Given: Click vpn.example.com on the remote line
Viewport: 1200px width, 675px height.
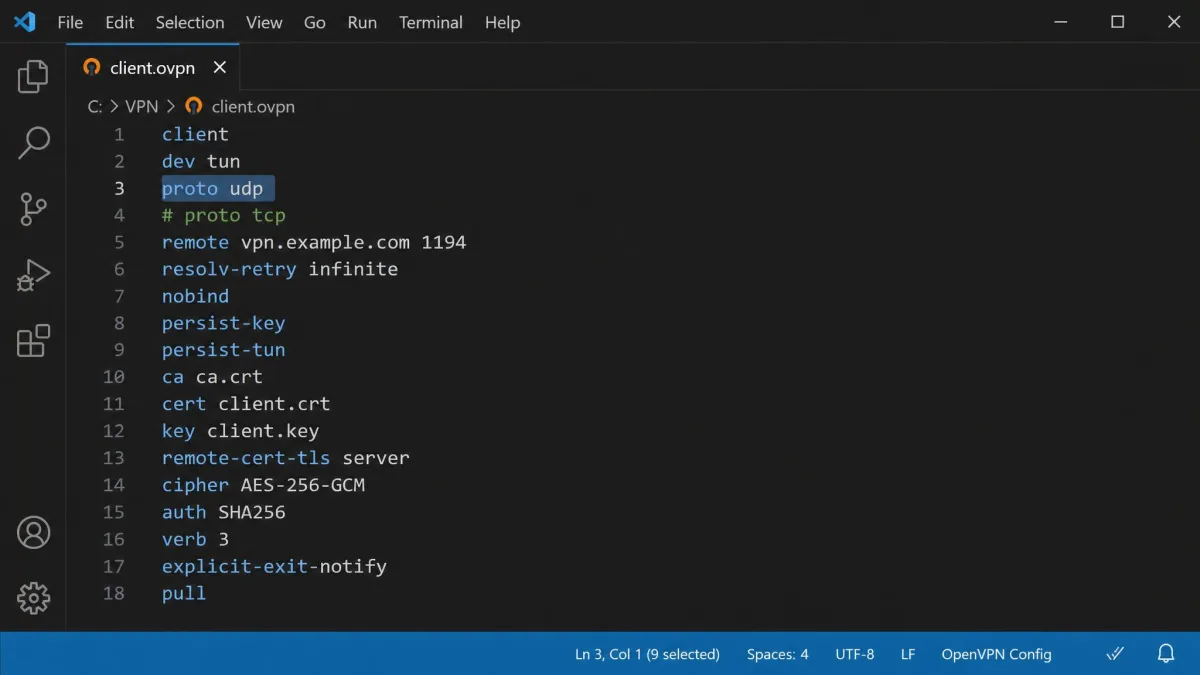Looking at the screenshot, I should 325,242.
